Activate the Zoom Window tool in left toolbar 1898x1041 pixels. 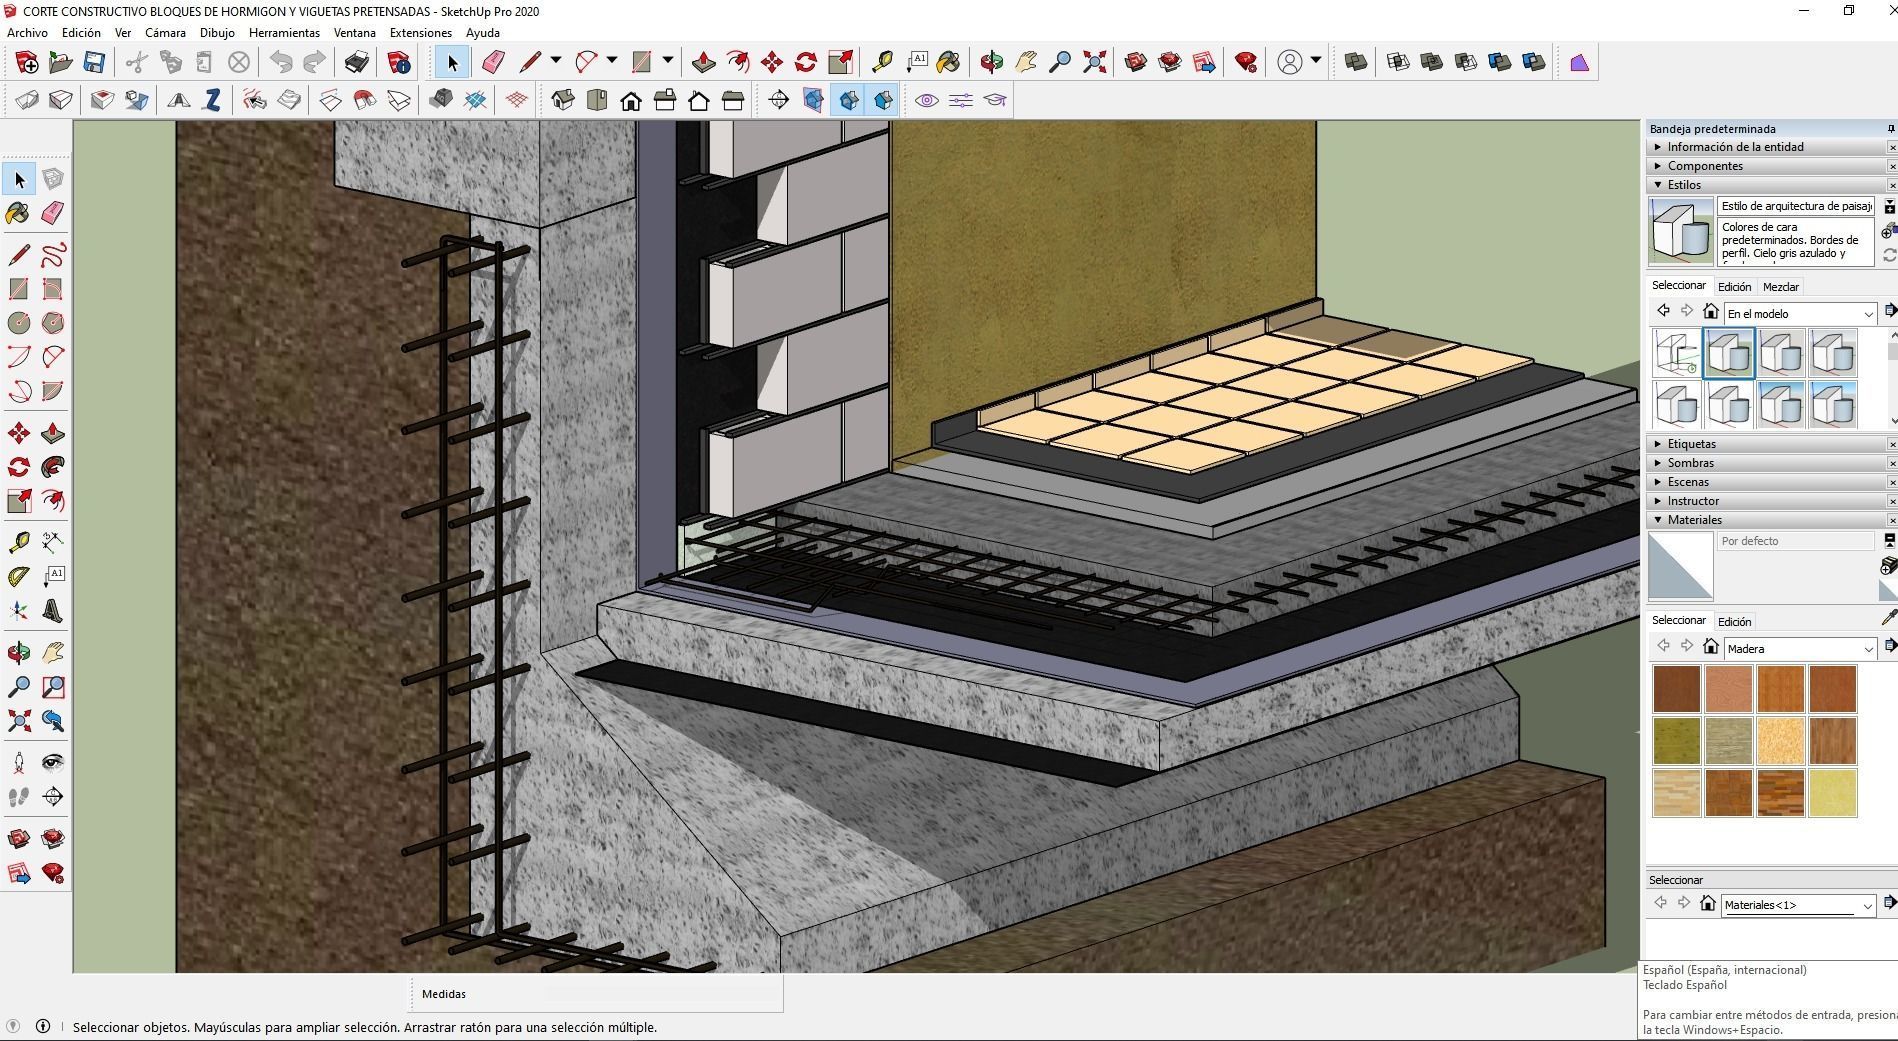coord(53,687)
